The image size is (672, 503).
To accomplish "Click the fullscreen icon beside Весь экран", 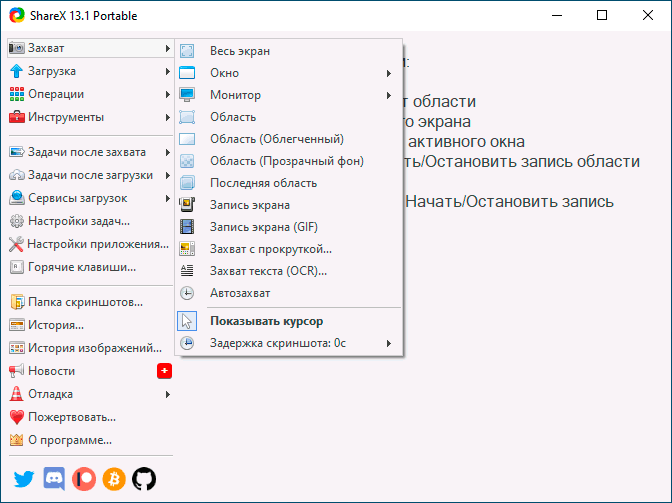I will pyautogui.click(x=187, y=51).
